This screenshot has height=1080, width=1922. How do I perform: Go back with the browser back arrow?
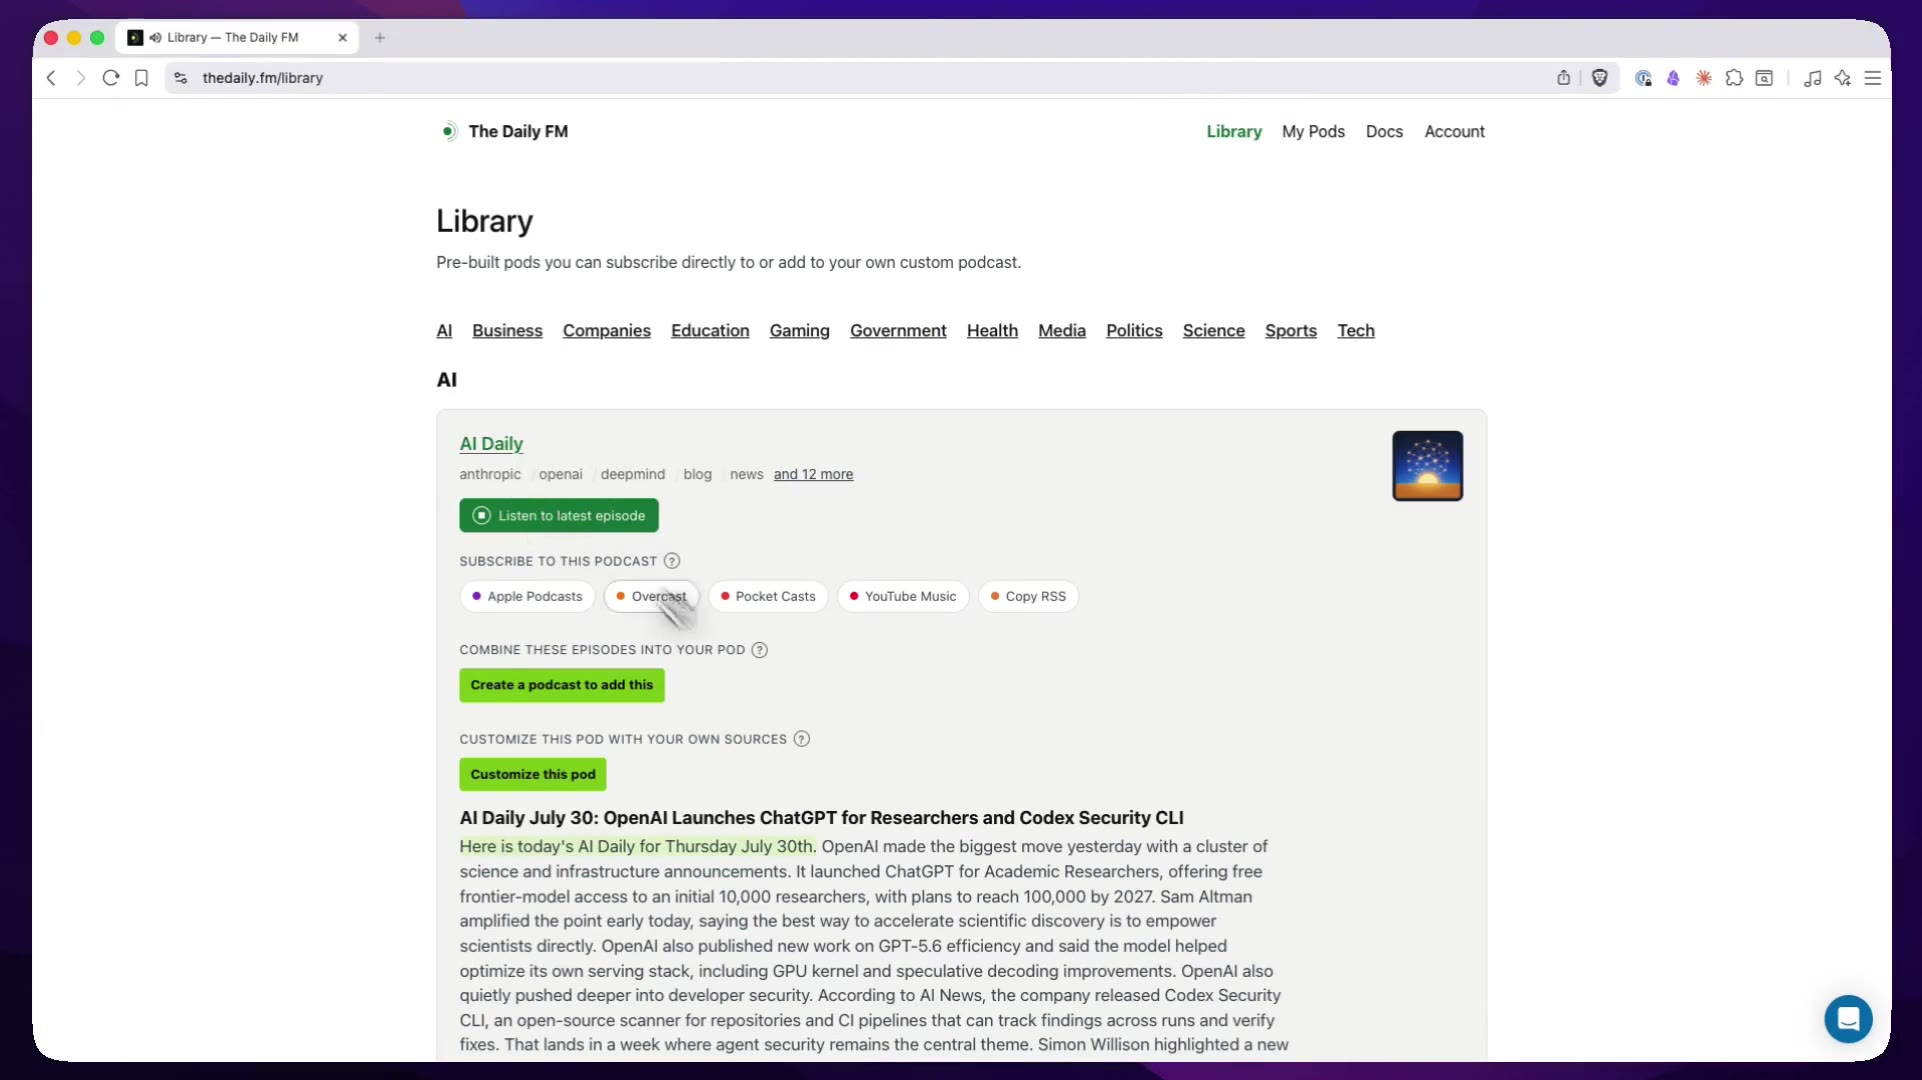51,78
